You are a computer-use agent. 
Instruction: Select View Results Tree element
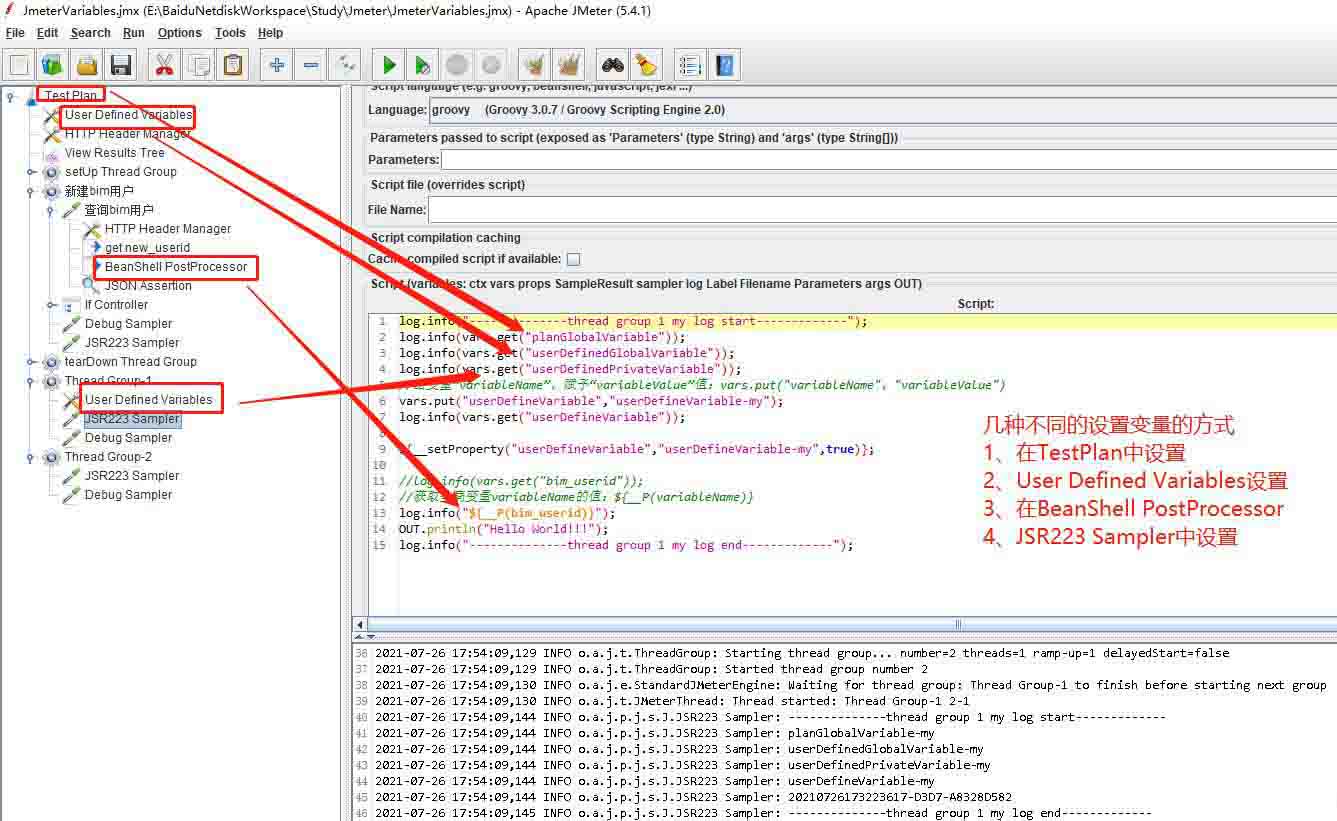(114, 153)
